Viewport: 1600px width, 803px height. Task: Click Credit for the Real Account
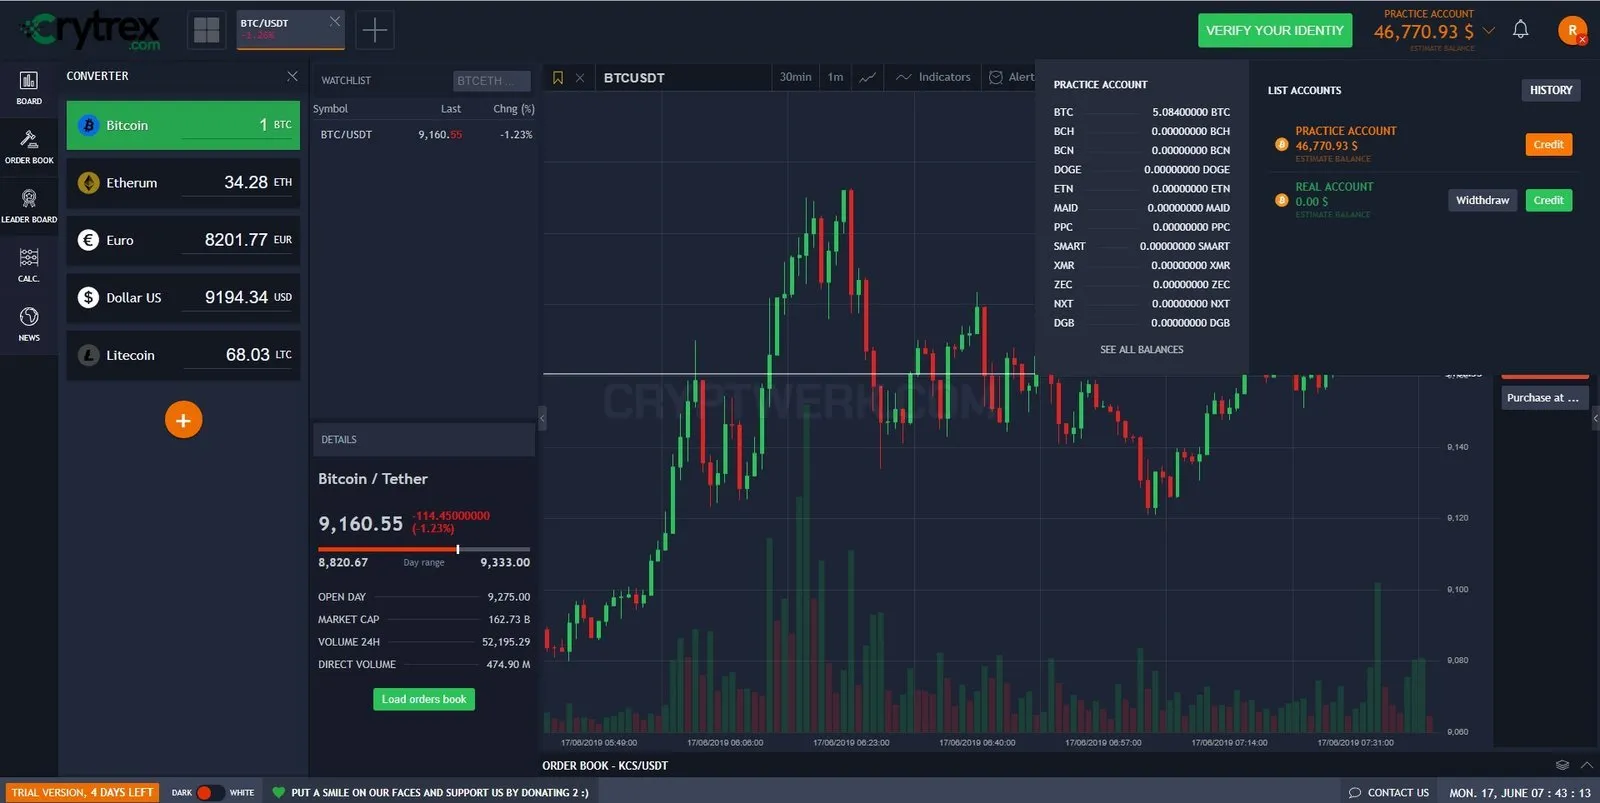[1548, 200]
